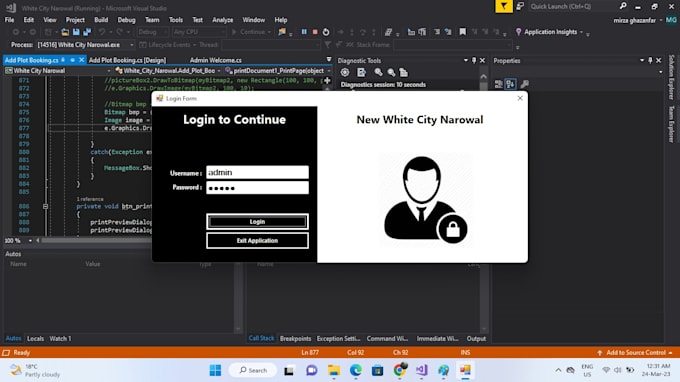Image resolution: width=680 pixels, height=382 pixels.
Task: Open Diagnostic Tools settings gear icon
Action: click(345, 72)
